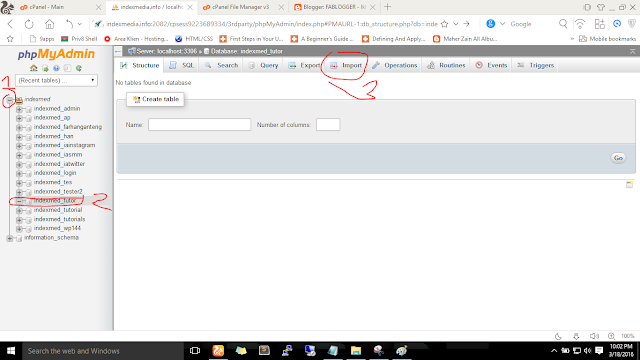Open Windows Start menu
The height and width of the screenshot is (360, 640).
click(11, 351)
